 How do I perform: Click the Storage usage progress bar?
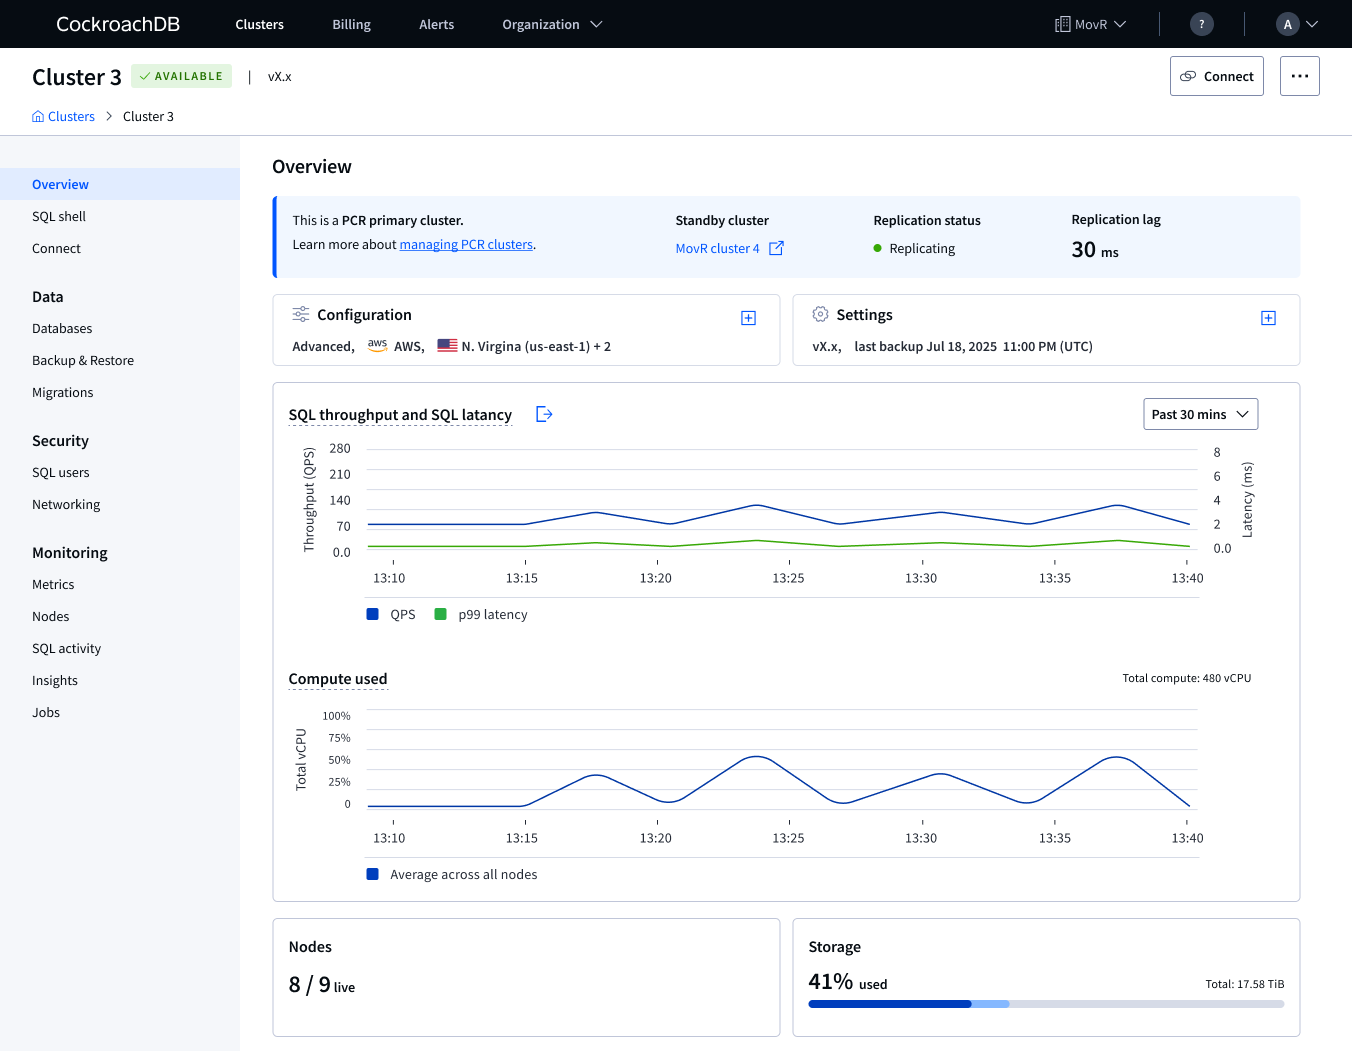click(1046, 1004)
